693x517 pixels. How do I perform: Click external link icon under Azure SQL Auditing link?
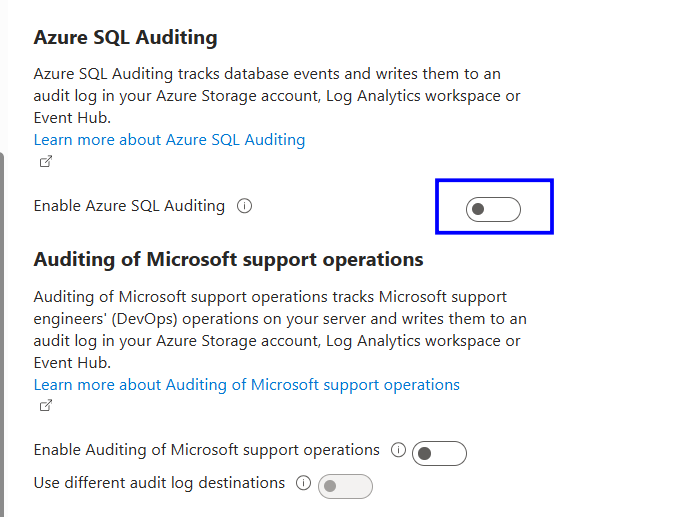[46, 161]
